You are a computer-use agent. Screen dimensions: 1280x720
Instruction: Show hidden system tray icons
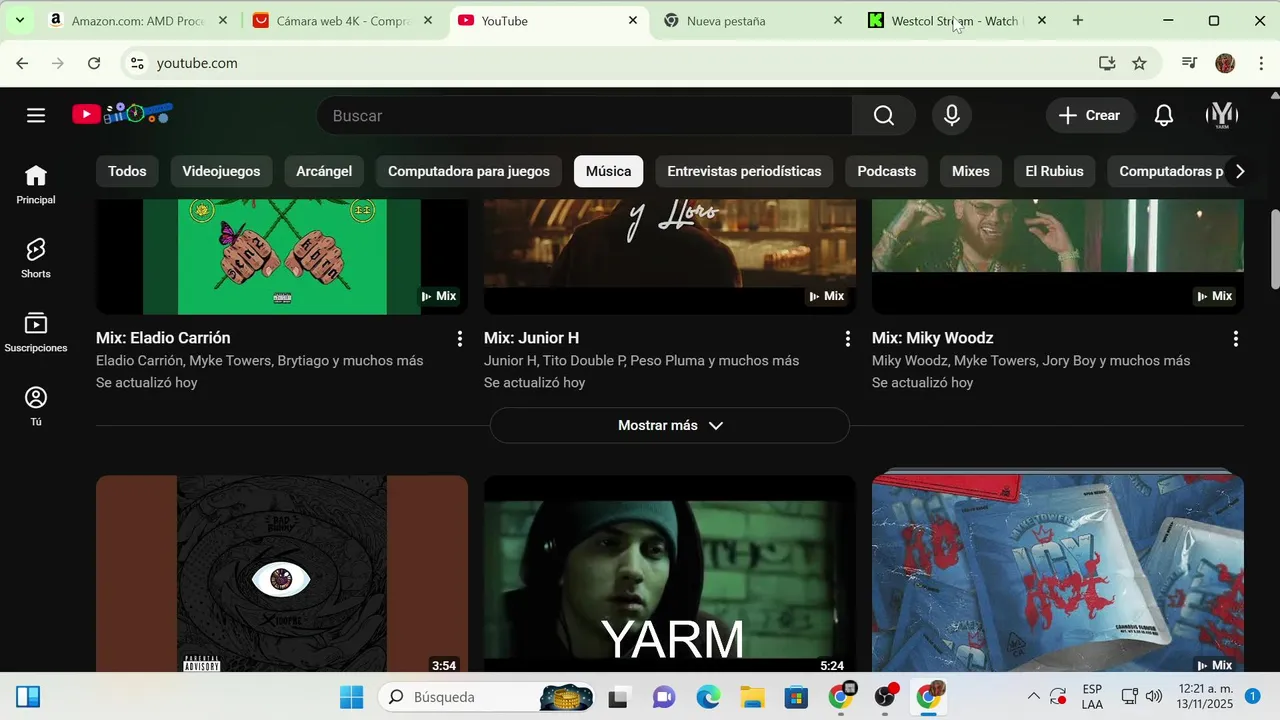coord(1033,697)
